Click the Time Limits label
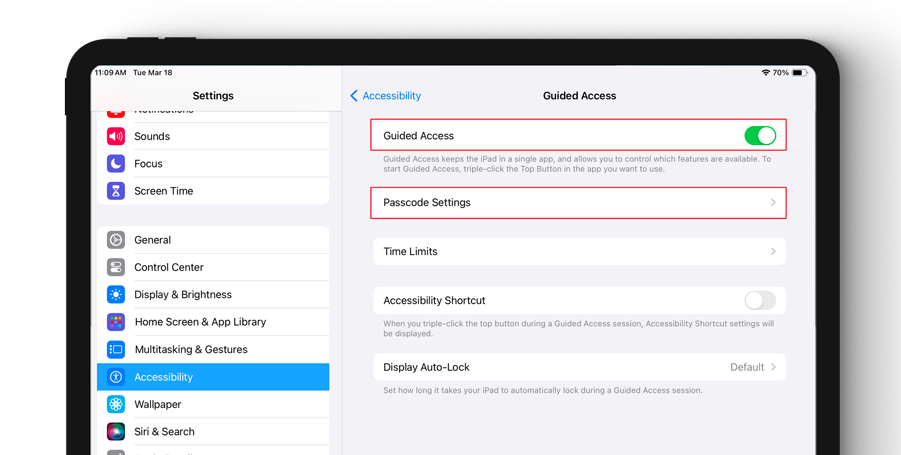 coord(410,251)
